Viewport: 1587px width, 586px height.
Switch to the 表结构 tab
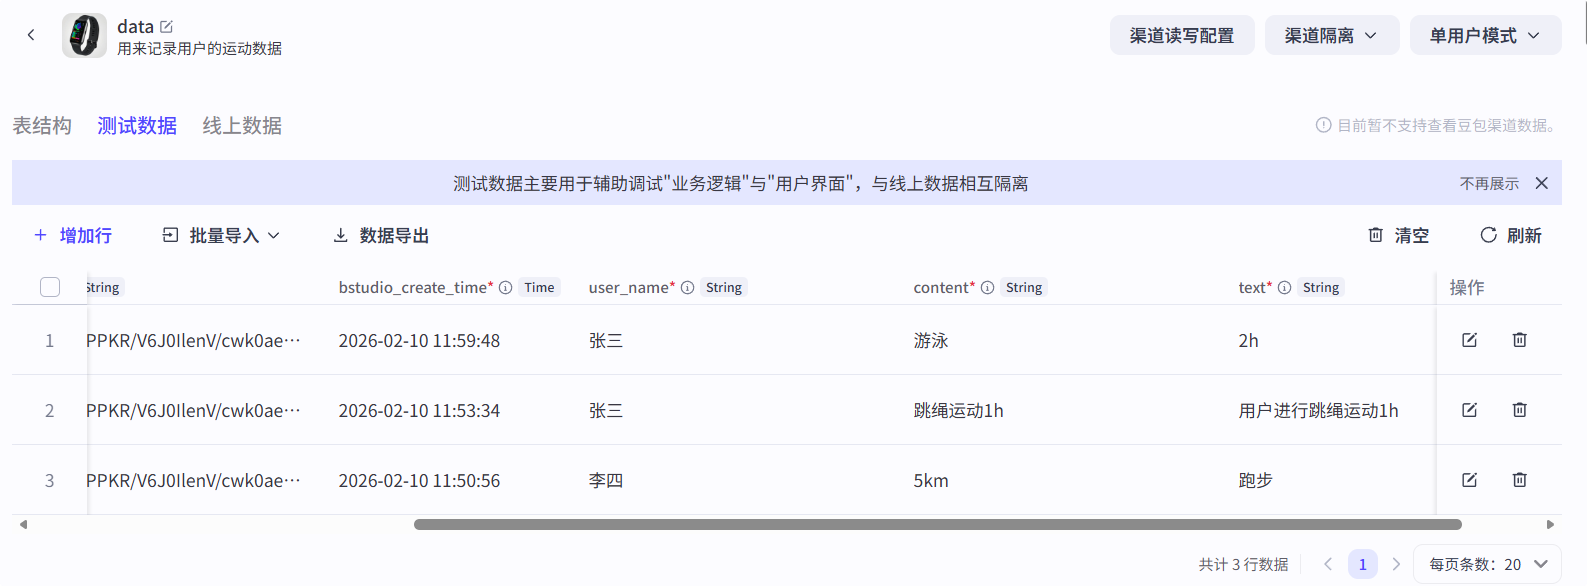42,126
